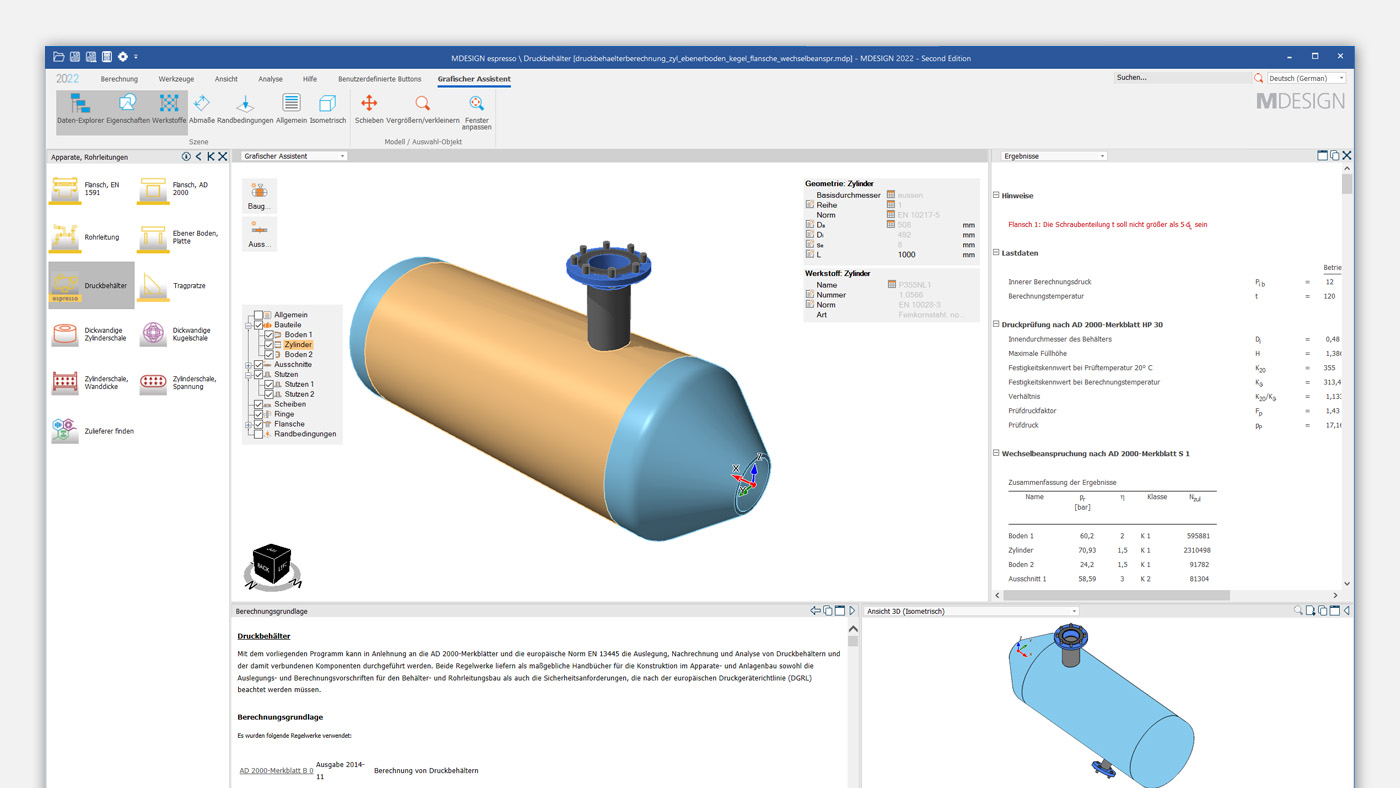Expand the Ausschnitte tree node
The width and height of the screenshot is (1400, 788).
249,365
